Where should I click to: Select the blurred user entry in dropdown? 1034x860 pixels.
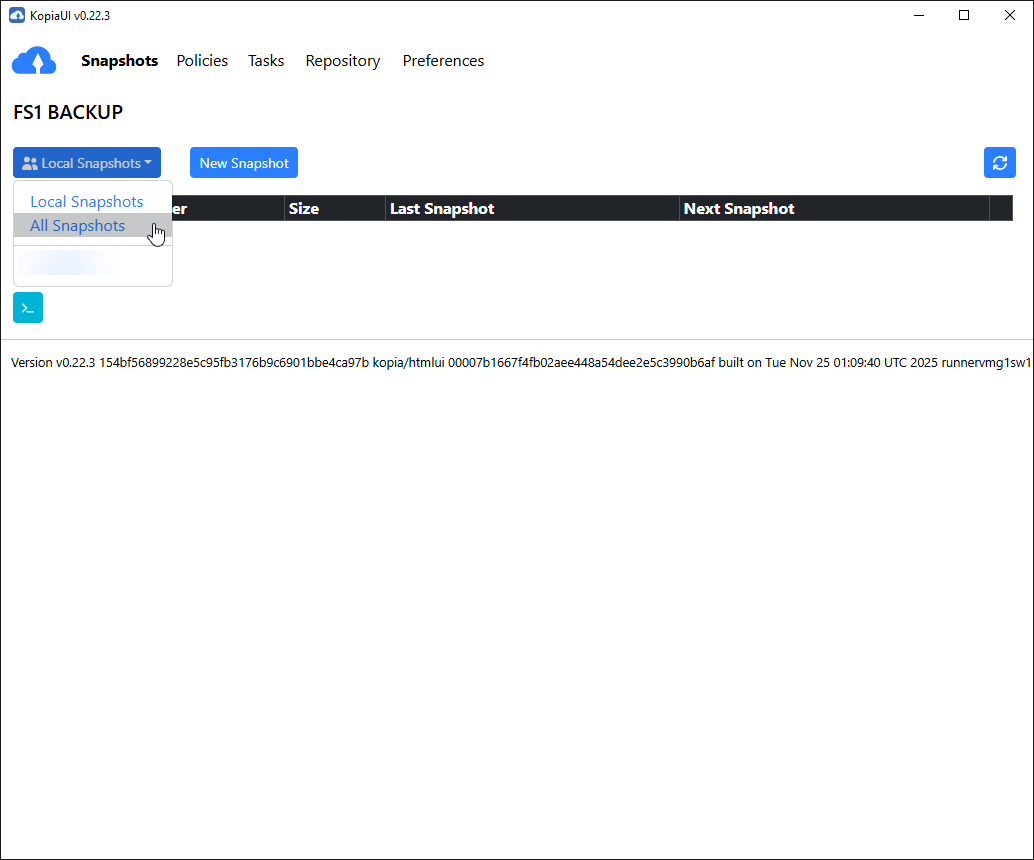(66, 263)
